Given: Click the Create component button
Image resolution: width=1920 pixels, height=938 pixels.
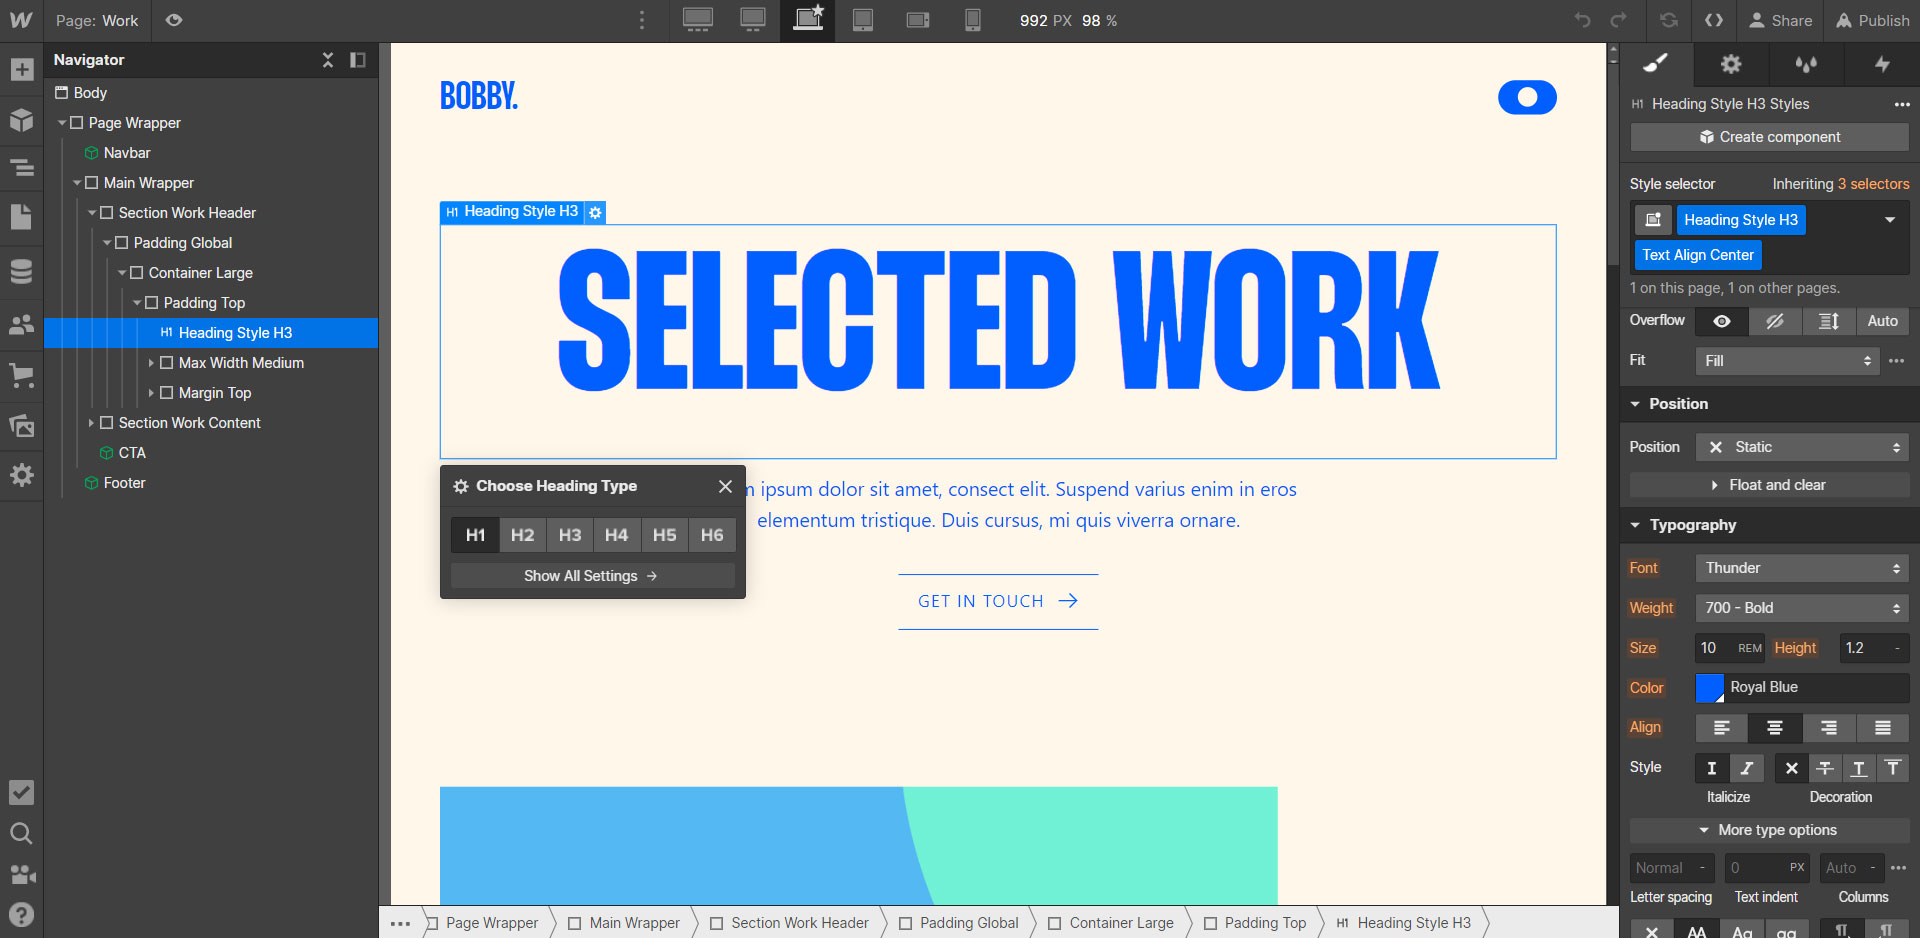Looking at the screenshot, I should (1768, 136).
